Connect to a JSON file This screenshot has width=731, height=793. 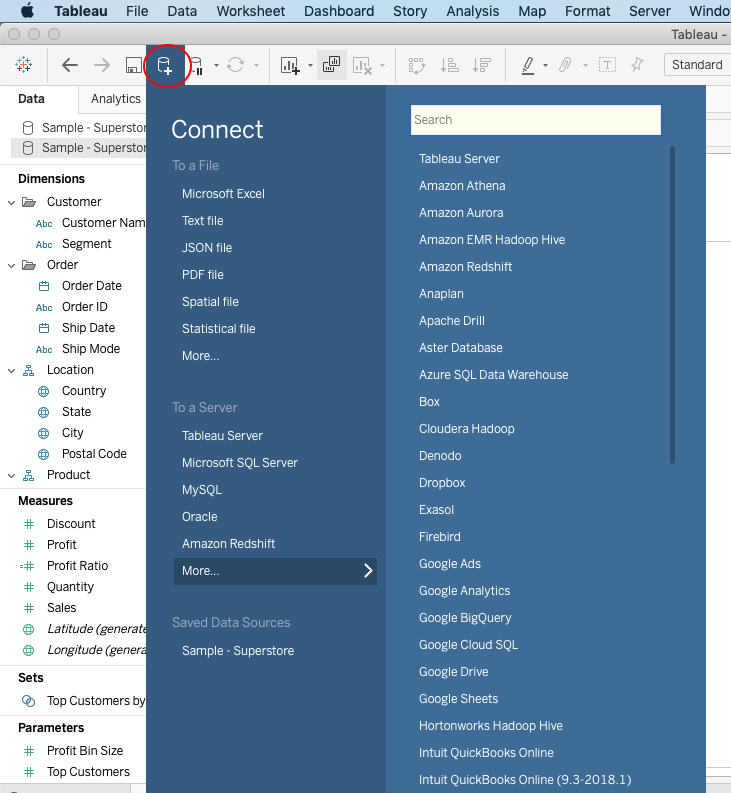[x=207, y=248]
